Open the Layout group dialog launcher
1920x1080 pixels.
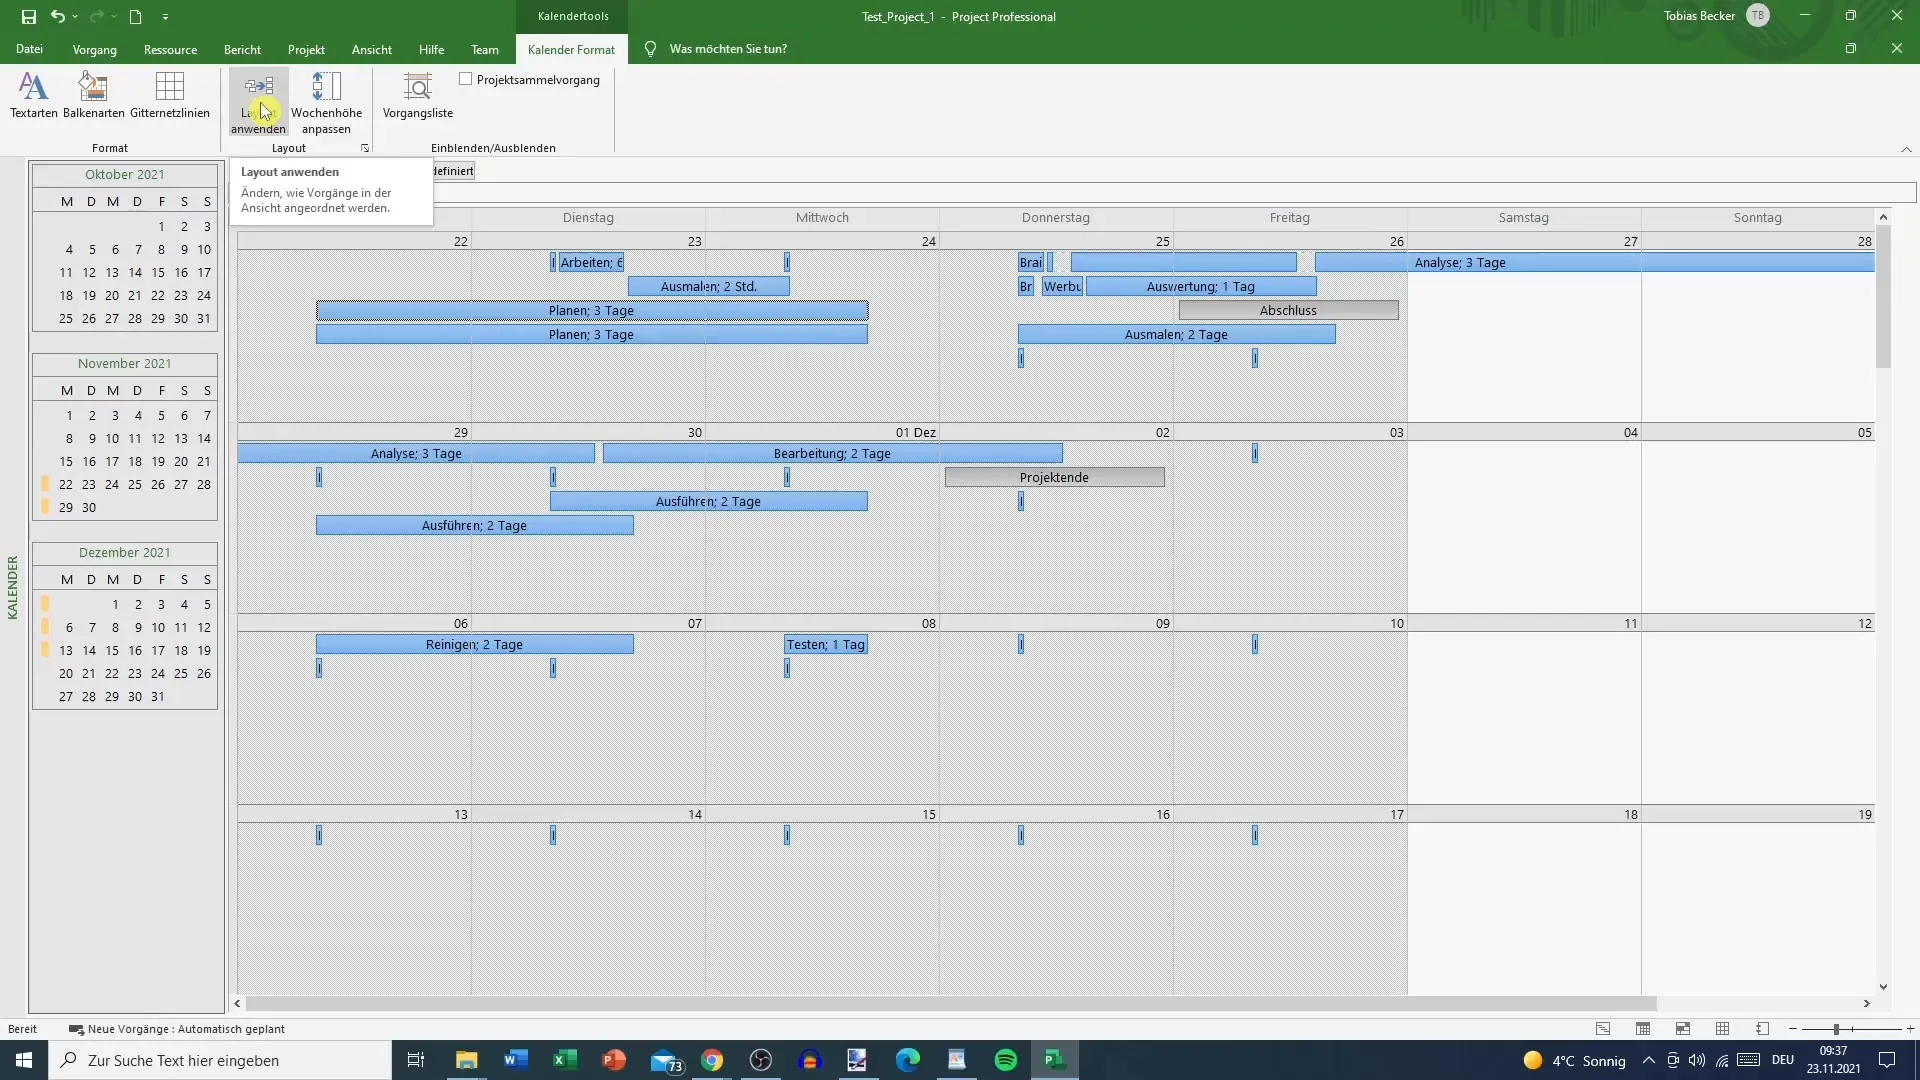point(365,148)
